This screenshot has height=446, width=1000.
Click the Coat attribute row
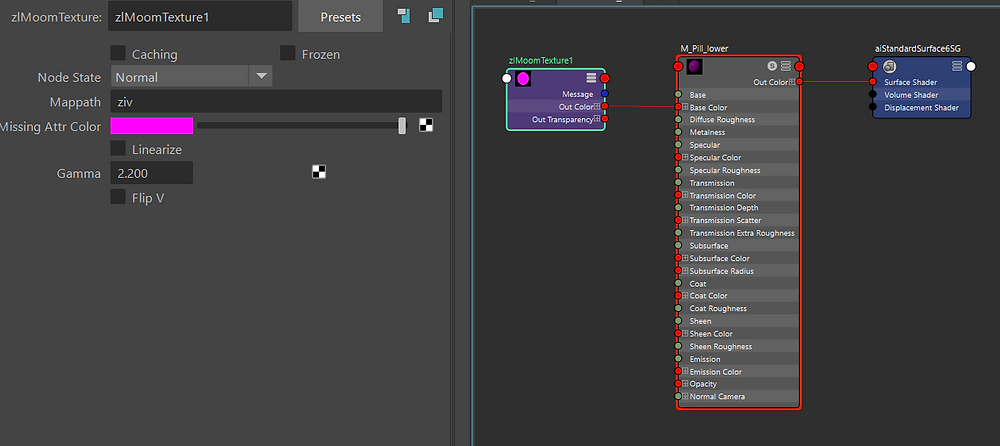738,283
